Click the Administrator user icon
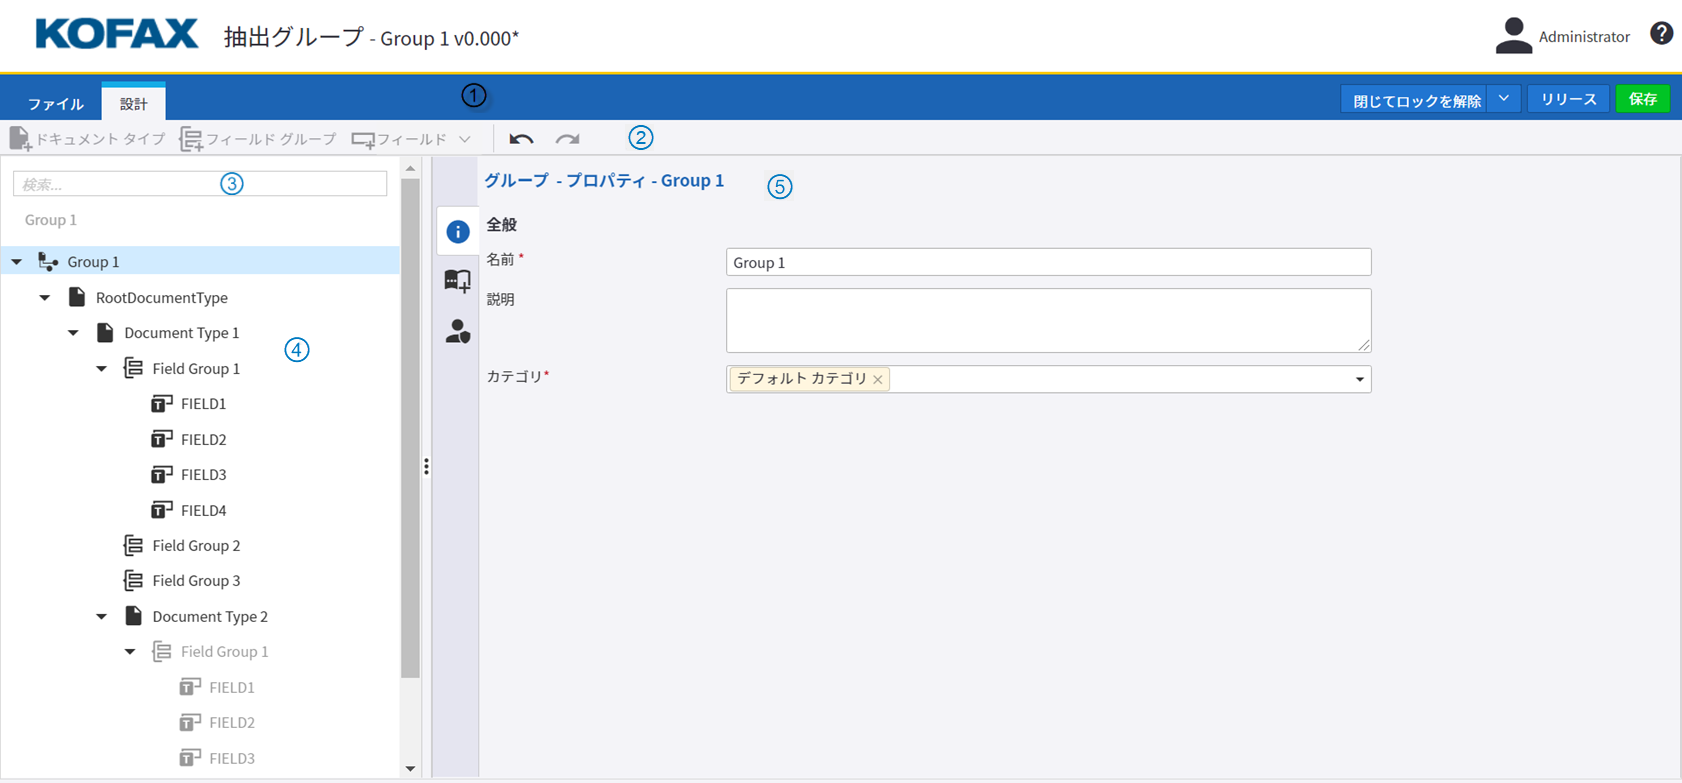1682x783 pixels. click(x=1513, y=36)
